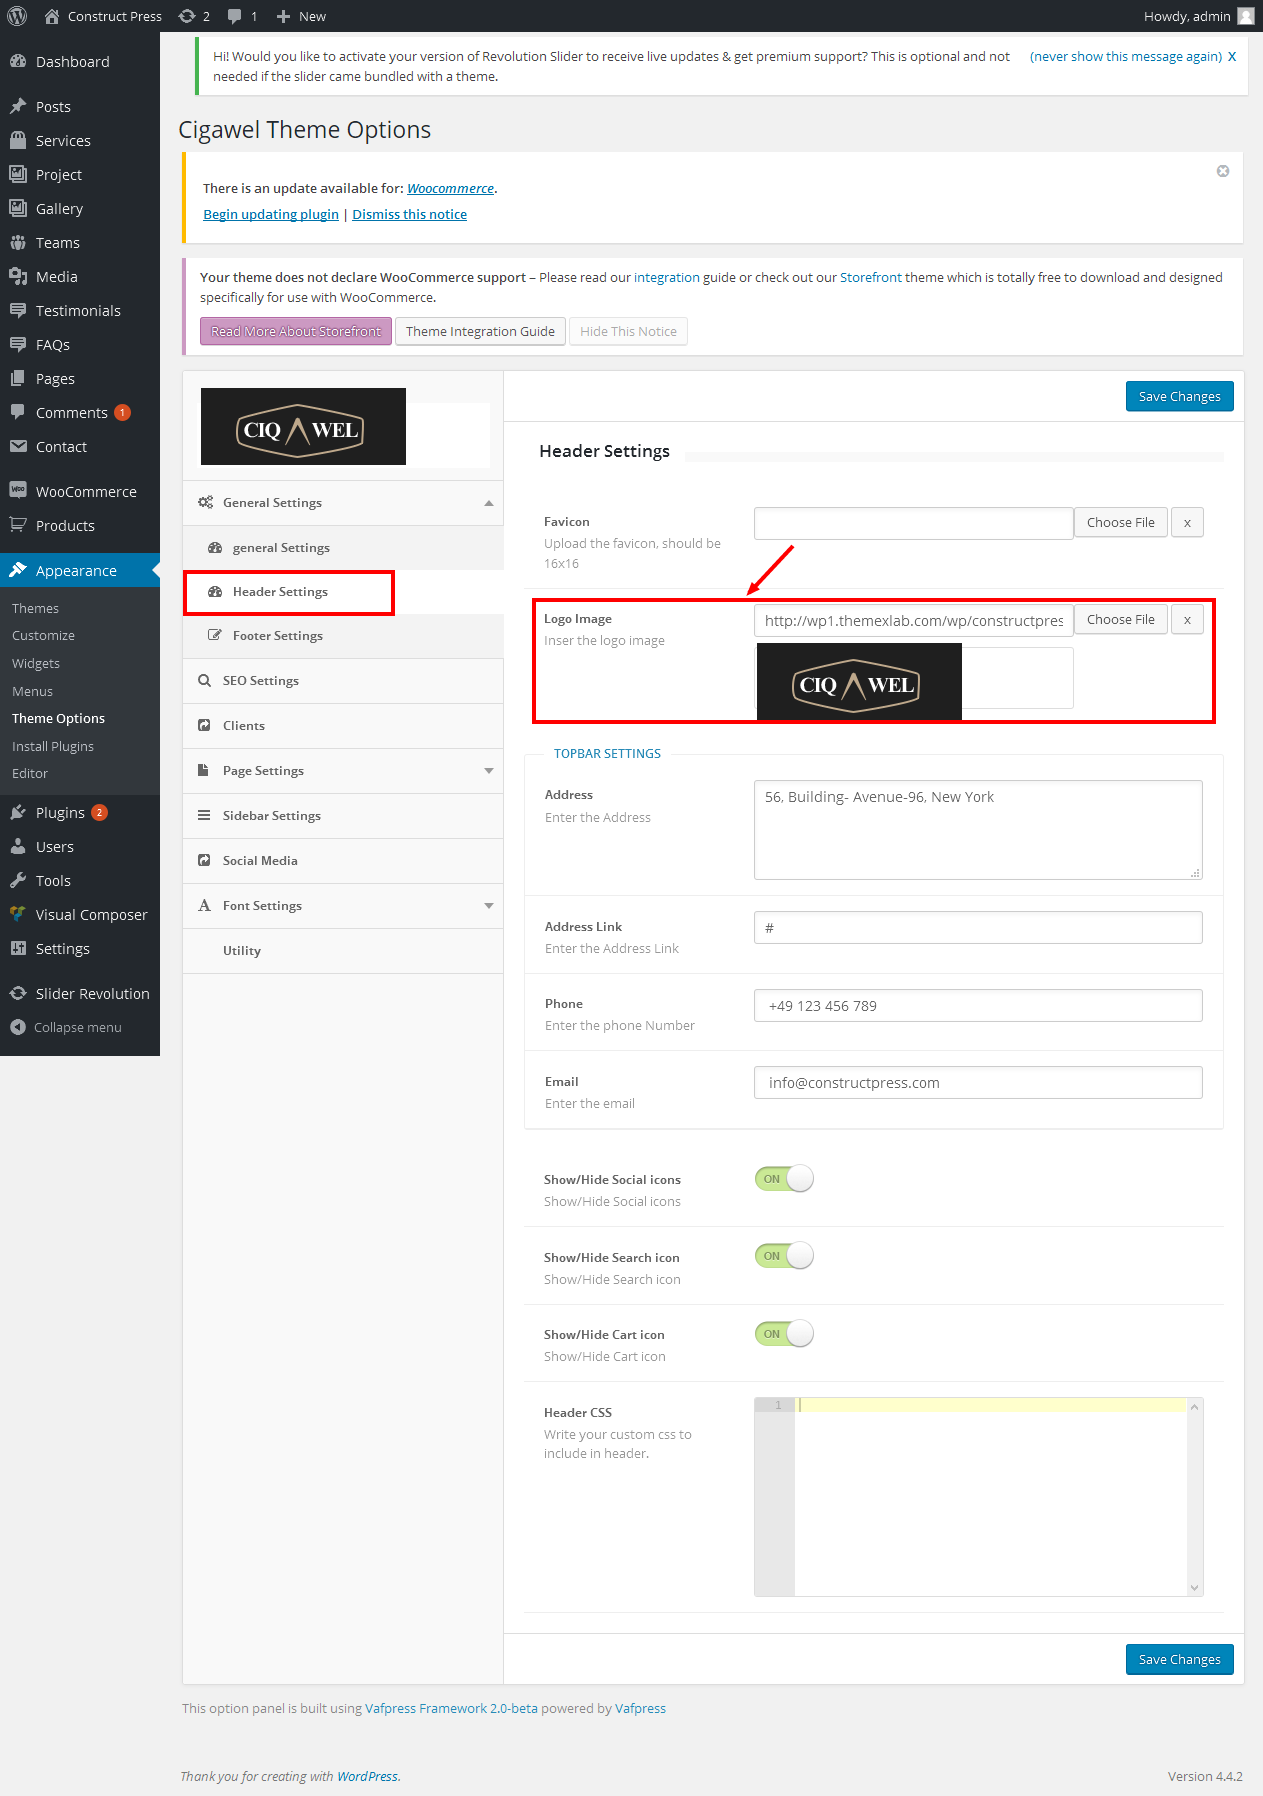Open the updates icon in admin bar
This screenshot has width=1263, height=1796.
click(x=187, y=16)
